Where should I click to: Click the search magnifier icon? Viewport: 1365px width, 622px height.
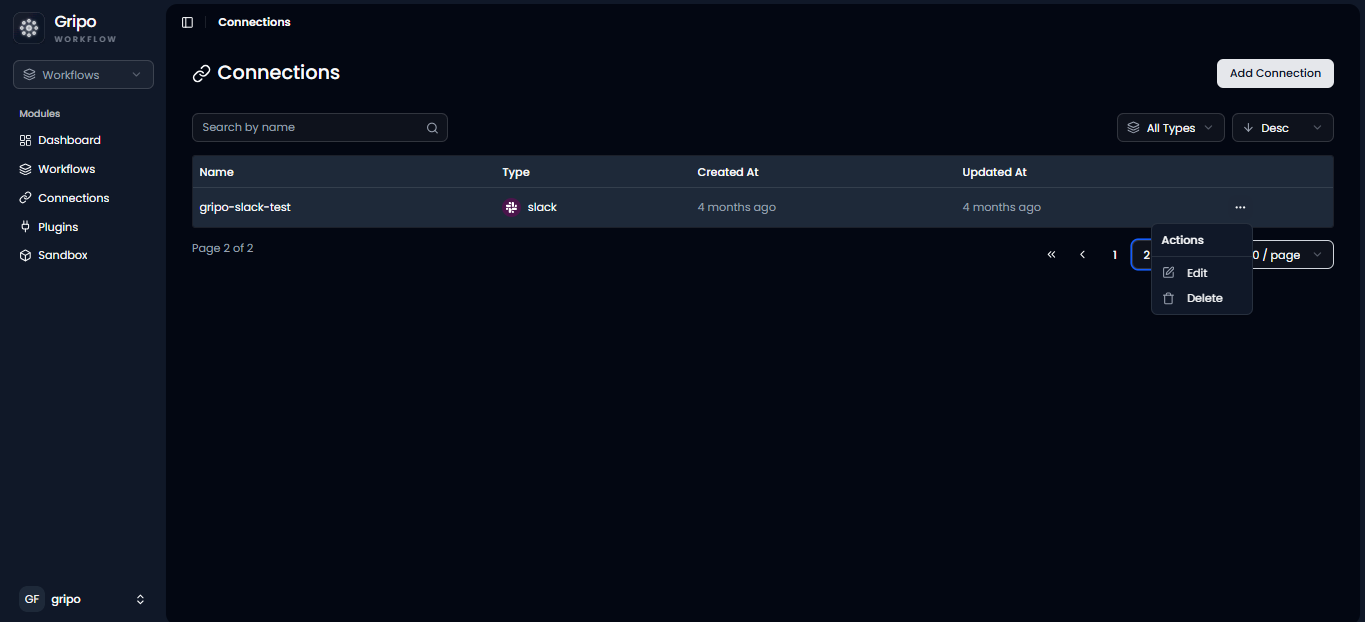tap(432, 128)
